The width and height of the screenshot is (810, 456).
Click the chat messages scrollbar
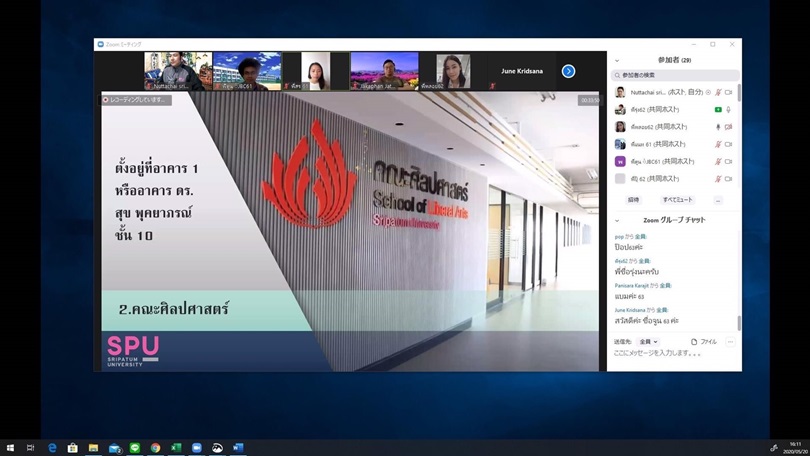point(739,323)
